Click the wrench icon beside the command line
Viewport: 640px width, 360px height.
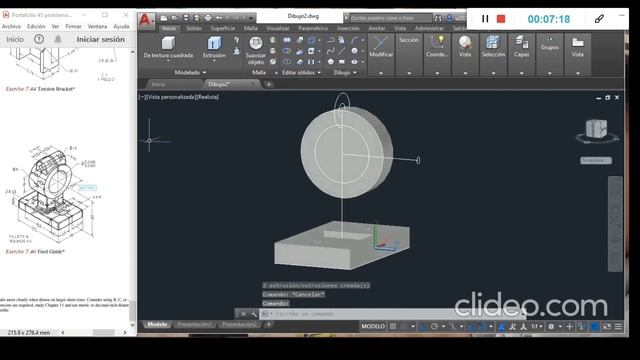tap(254, 314)
